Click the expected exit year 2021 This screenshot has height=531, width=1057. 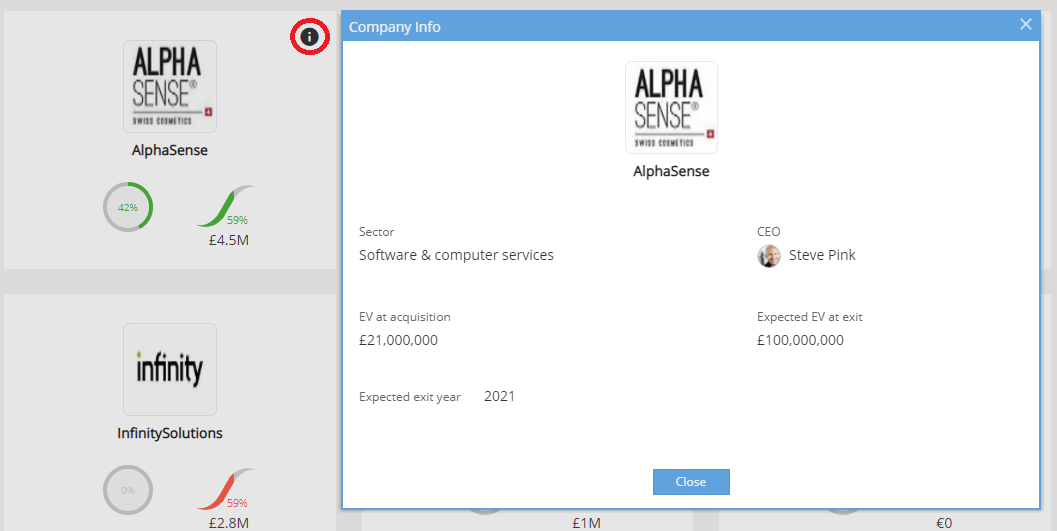click(x=500, y=396)
